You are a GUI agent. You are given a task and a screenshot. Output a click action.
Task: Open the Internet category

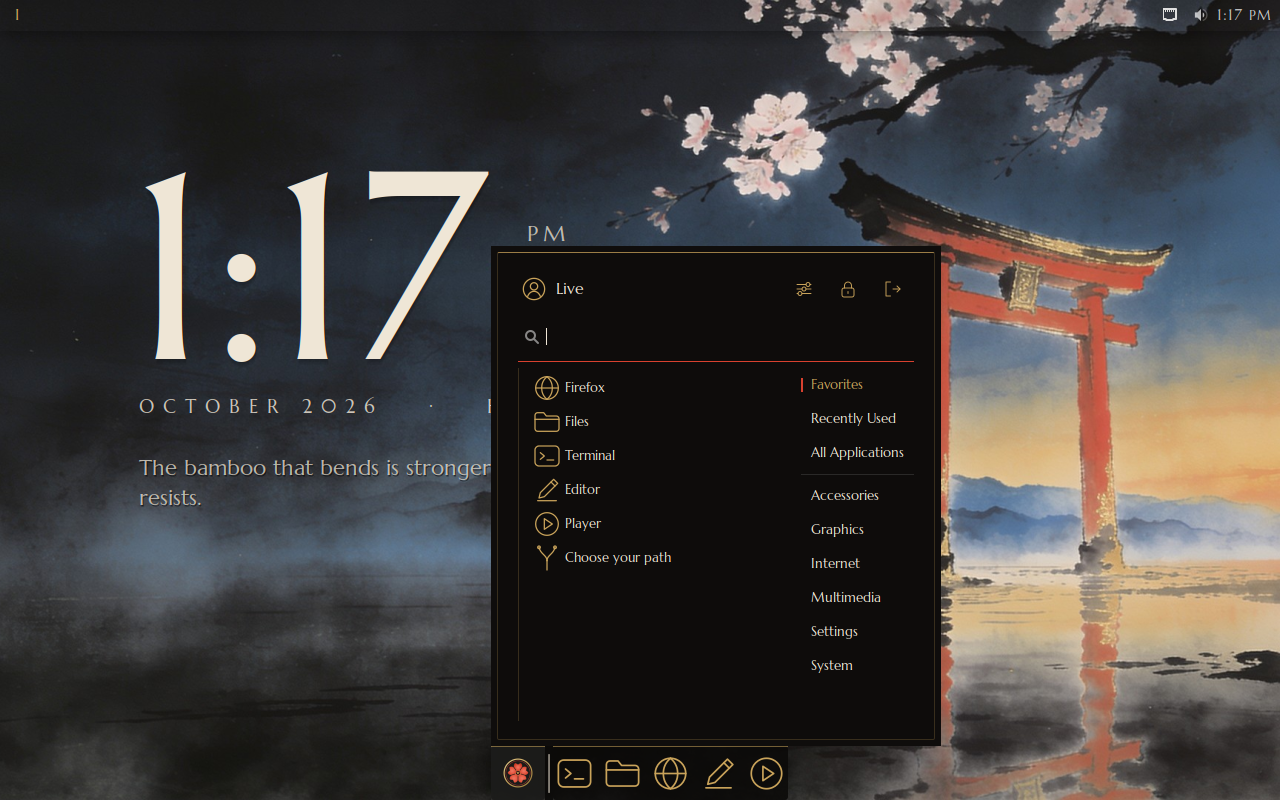click(857, 563)
